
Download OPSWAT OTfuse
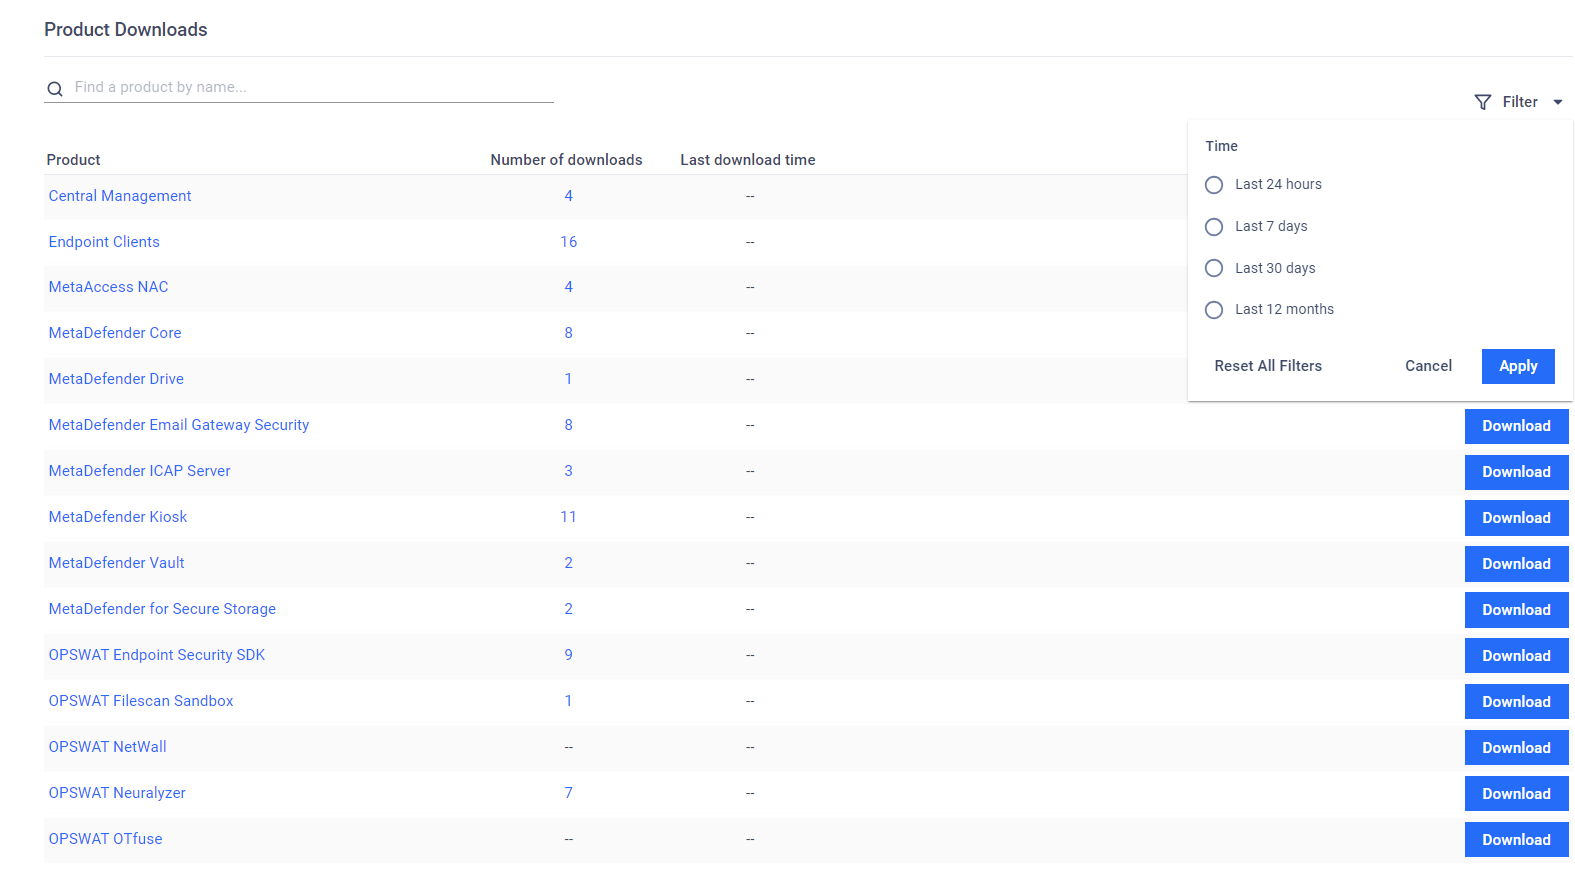click(1516, 840)
